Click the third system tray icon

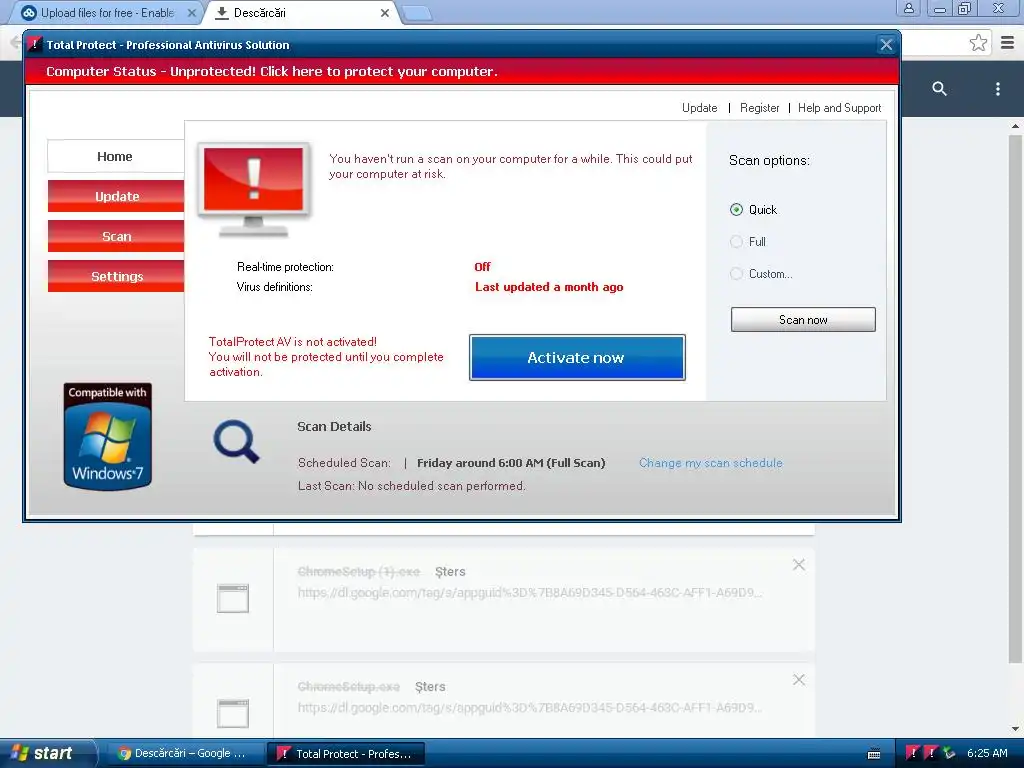pyautogui.click(x=949, y=753)
